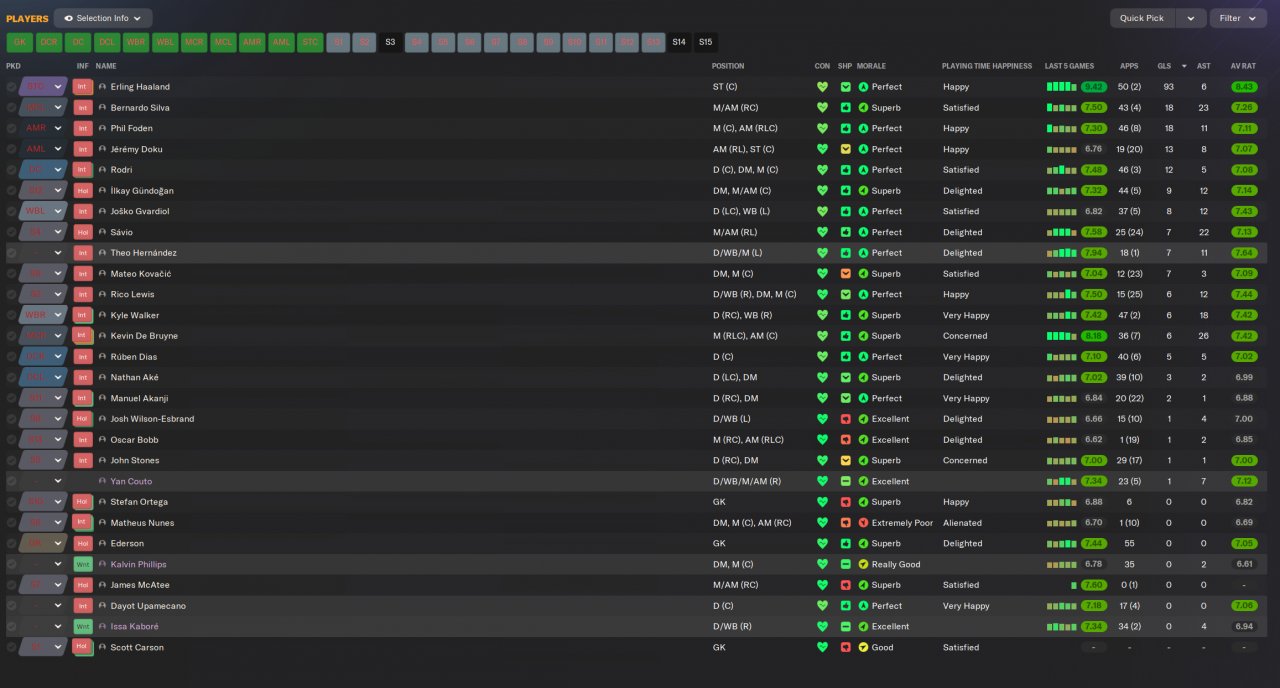
Task: Click Issa Kaboré's Wnt status icon
Action: (83, 627)
